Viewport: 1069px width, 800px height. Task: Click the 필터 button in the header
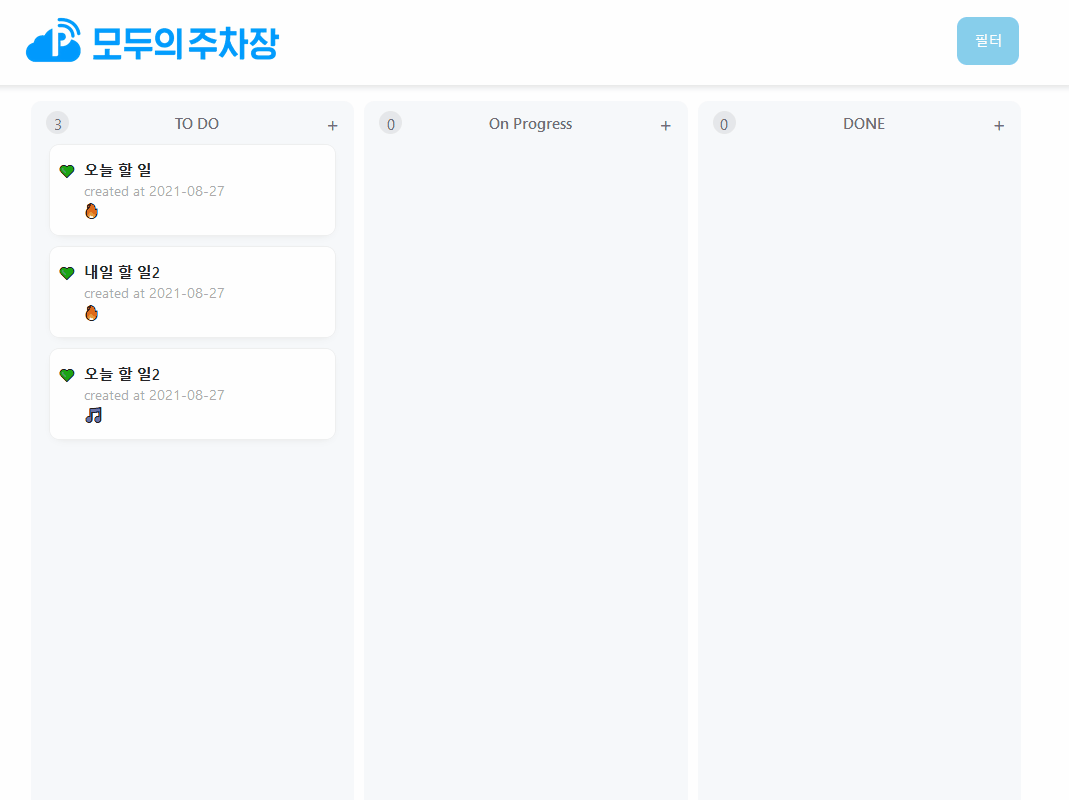pos(988,41)
